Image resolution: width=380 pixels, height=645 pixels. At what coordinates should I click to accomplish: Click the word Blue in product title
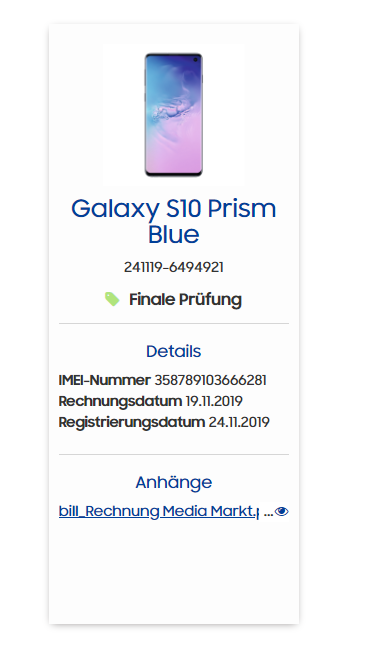174,234
